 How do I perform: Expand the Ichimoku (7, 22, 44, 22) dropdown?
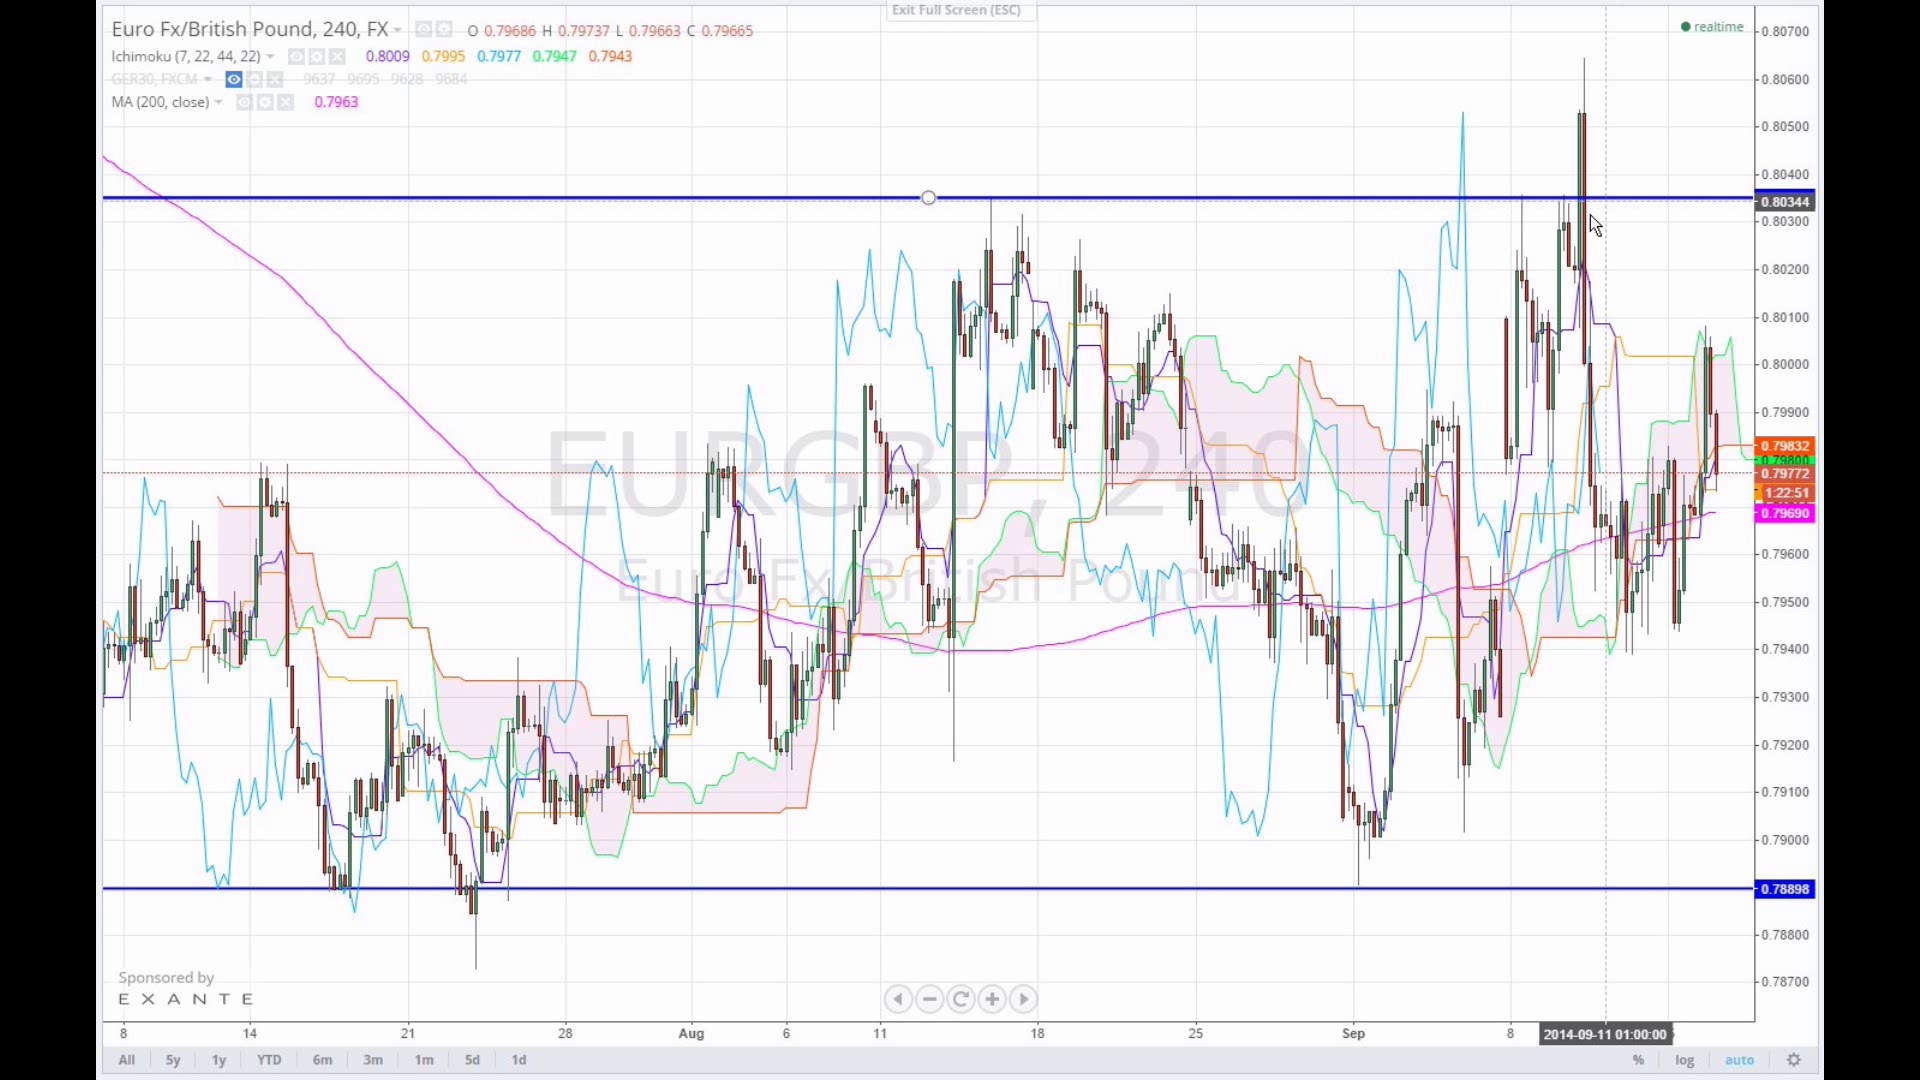click(x=270, y=57)
